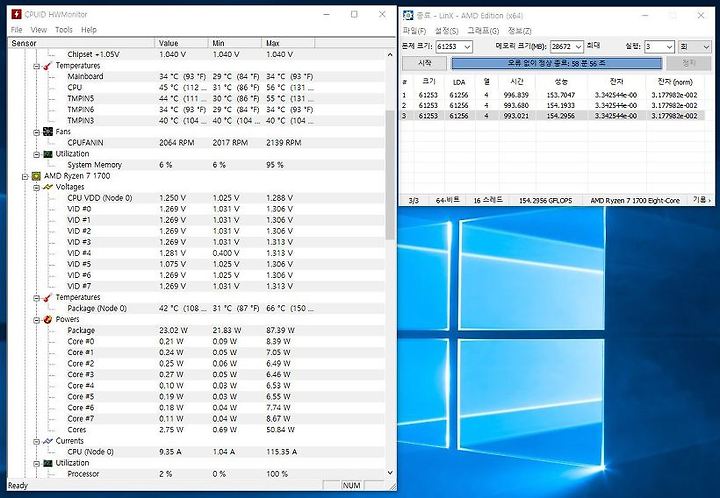The width and height of the screenshot is (720, 498).
Task: Click AMD Ryzen 7 1700 Eight-Core status text
Action: pyautogui.click(x=635, y=201)
